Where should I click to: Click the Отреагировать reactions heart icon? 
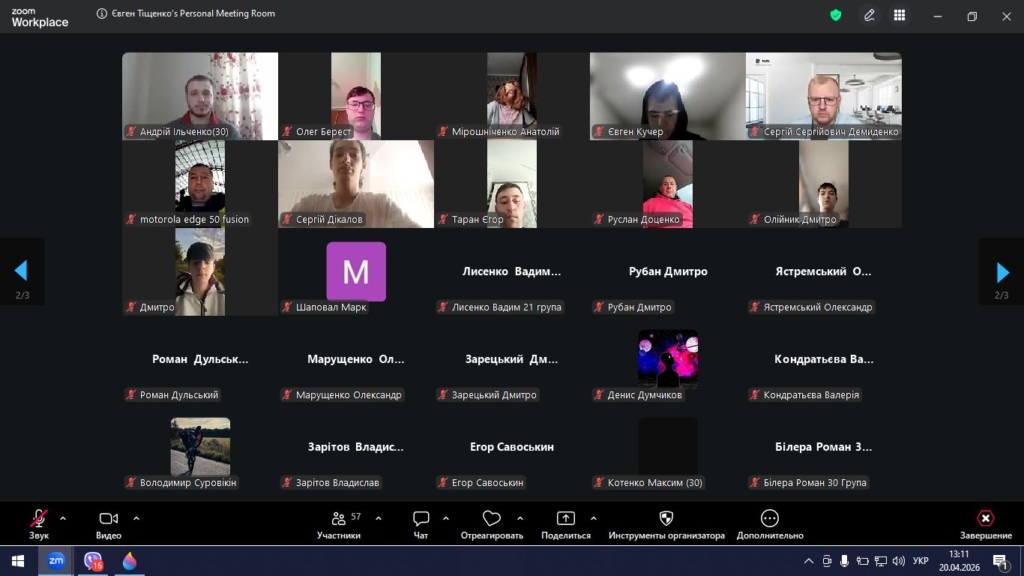[x=491, y=520]
